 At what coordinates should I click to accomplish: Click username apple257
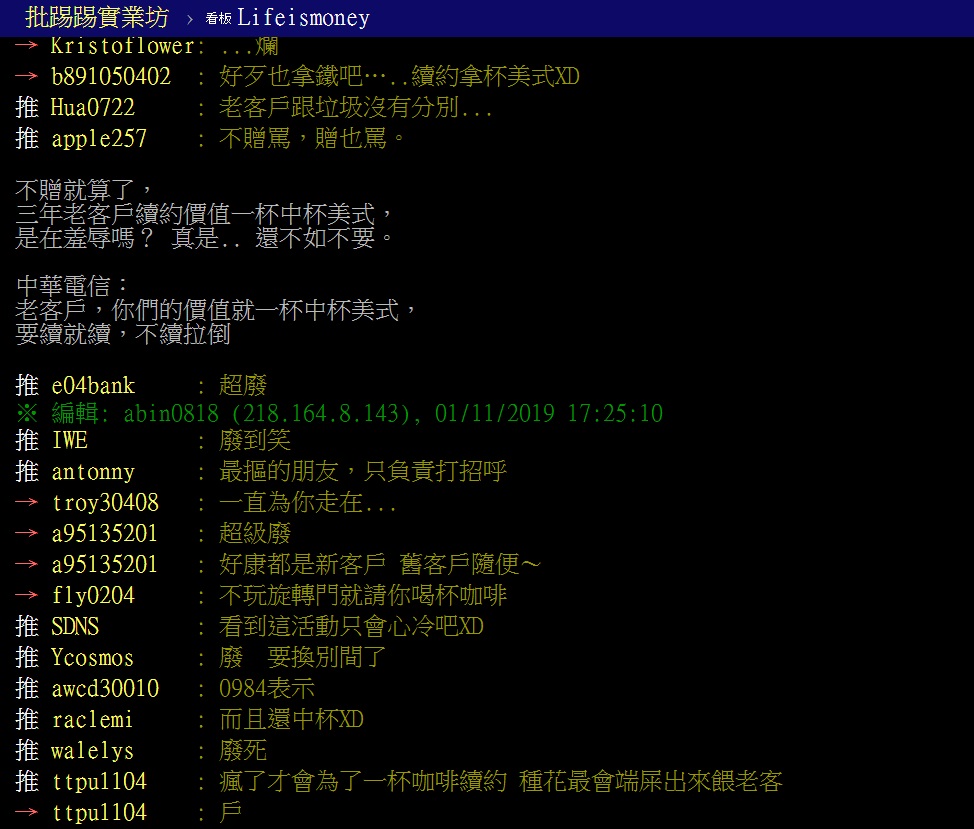pyautogui.click(x=99, y=138)
